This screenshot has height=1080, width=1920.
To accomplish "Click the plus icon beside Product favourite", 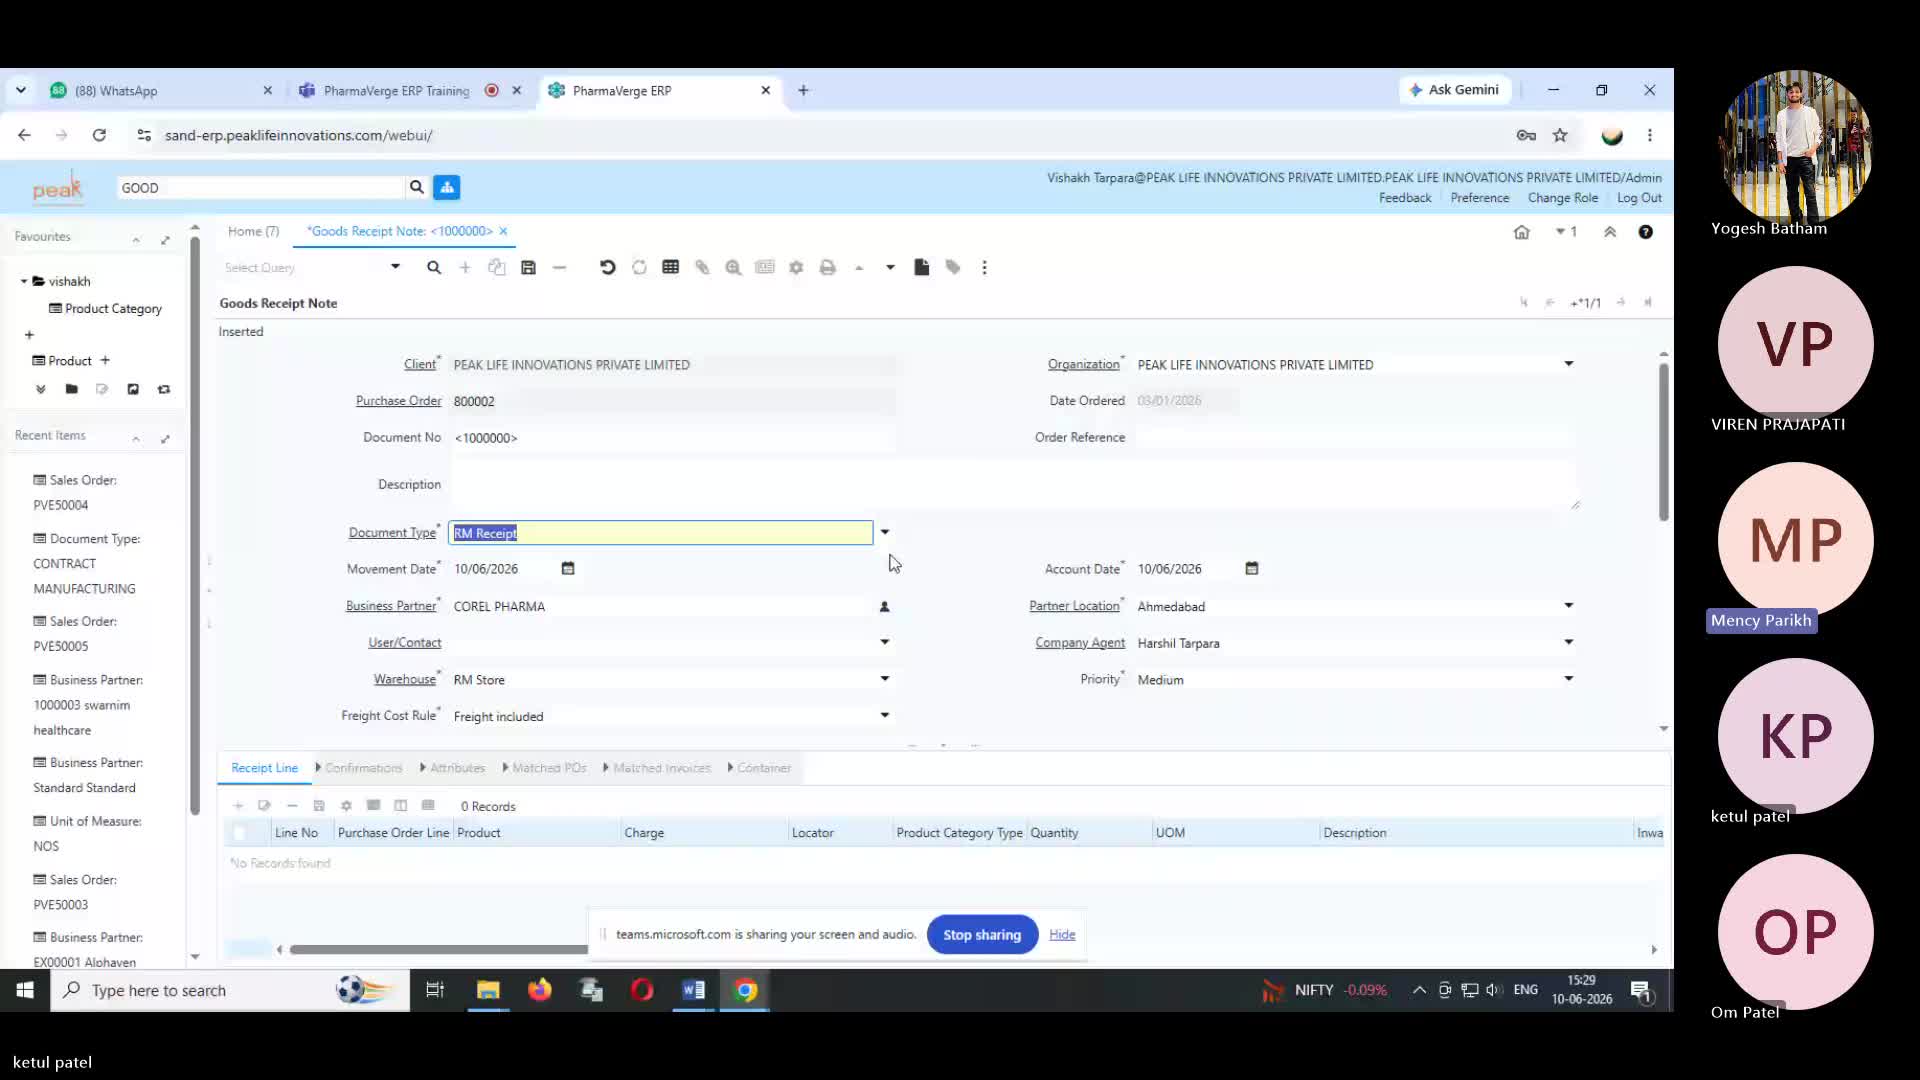I will point(105,360).
